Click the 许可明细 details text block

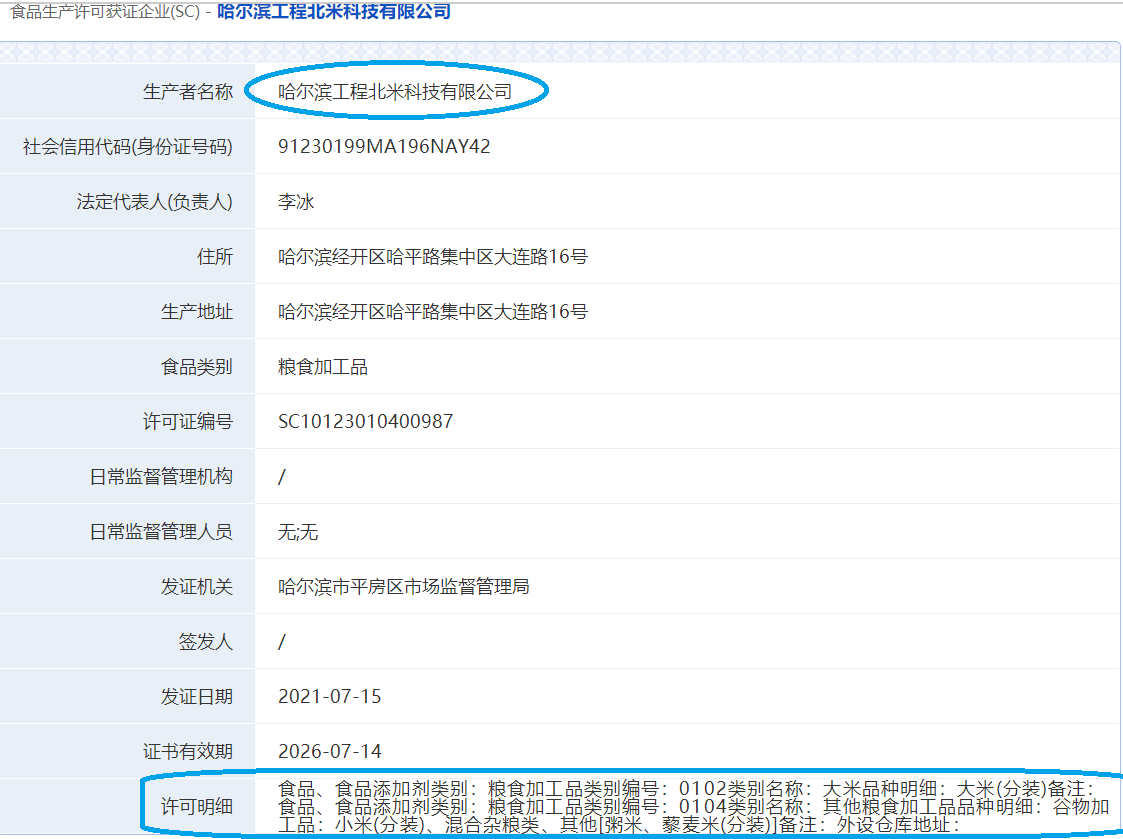pos(693,807)
